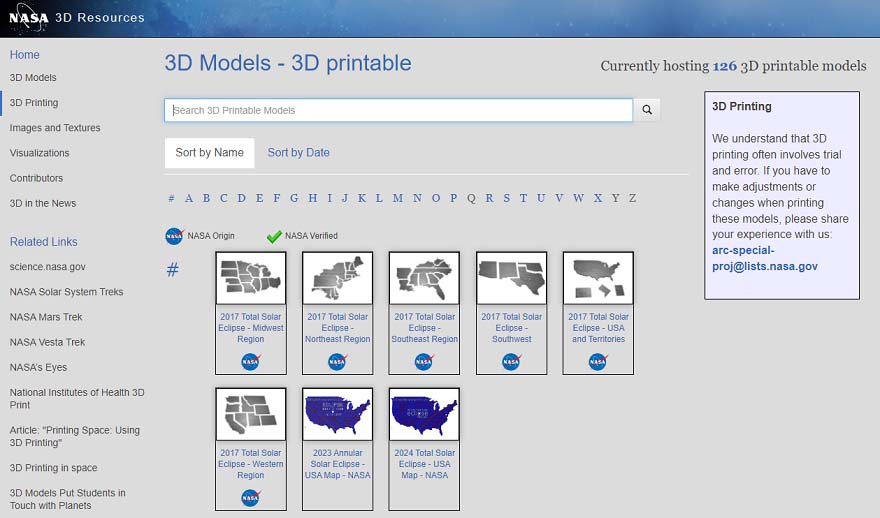Screen dimensions: 880x518
Task: Focus the Search 3D Printable Models field
Action: 398,110
